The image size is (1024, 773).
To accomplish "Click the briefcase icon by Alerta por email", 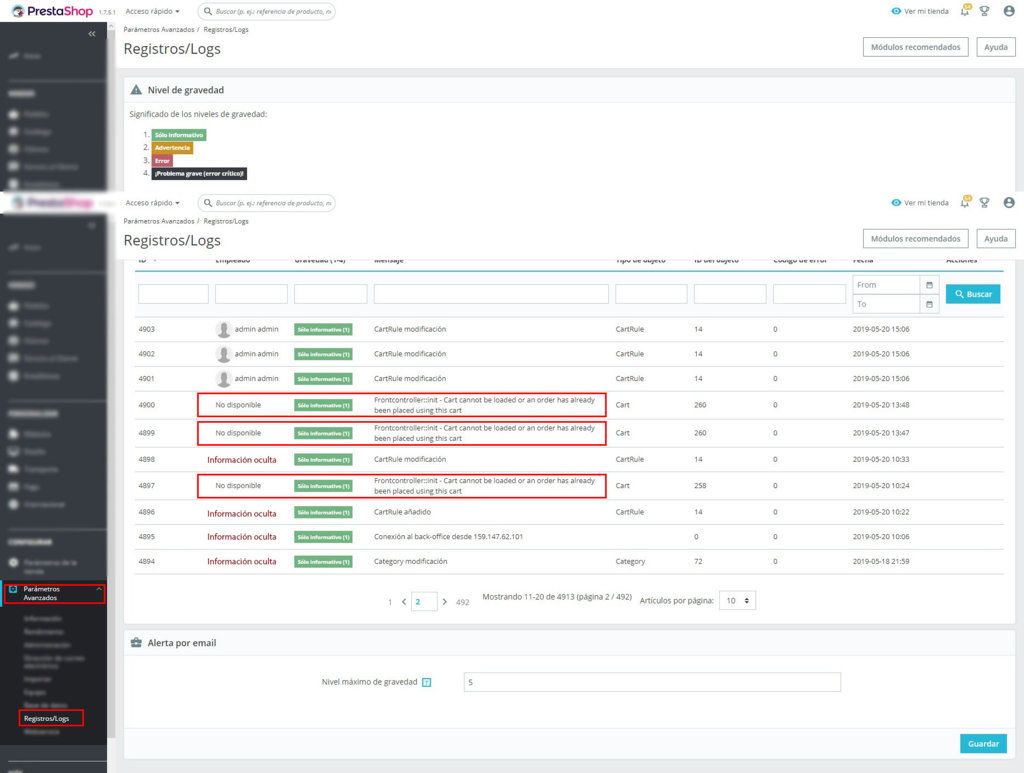I will pos(137,643).
